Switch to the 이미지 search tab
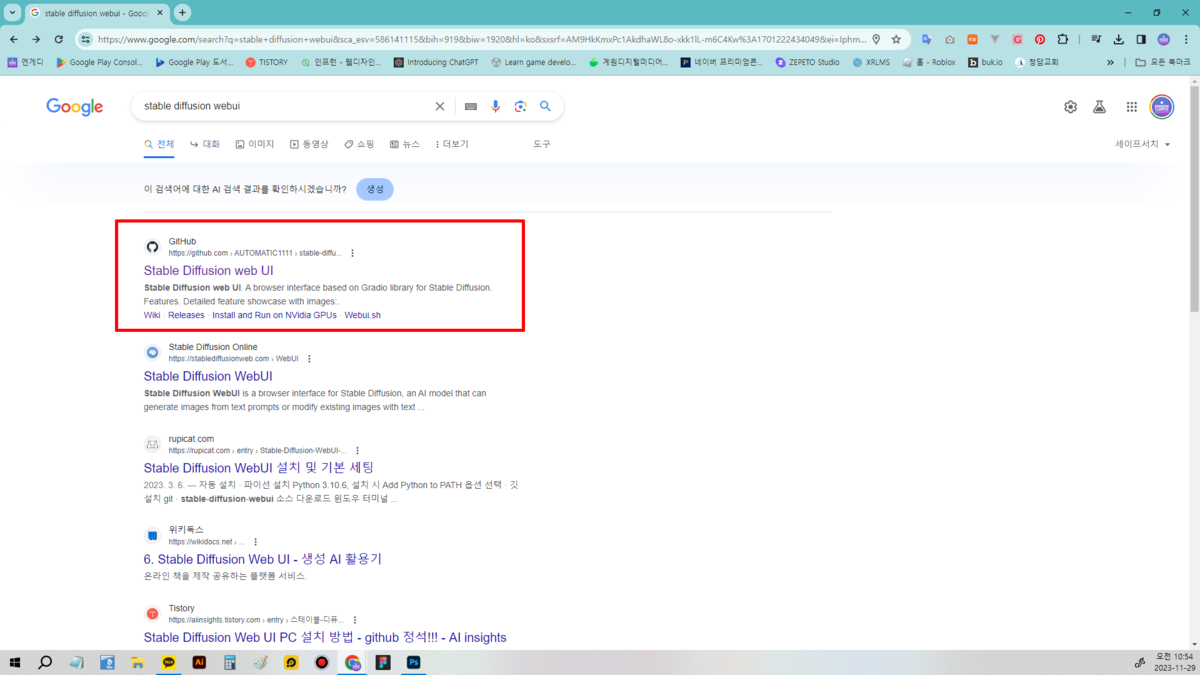Image resolution: width=1200 pixels, height=675 pixels. [x=253, y=143]
